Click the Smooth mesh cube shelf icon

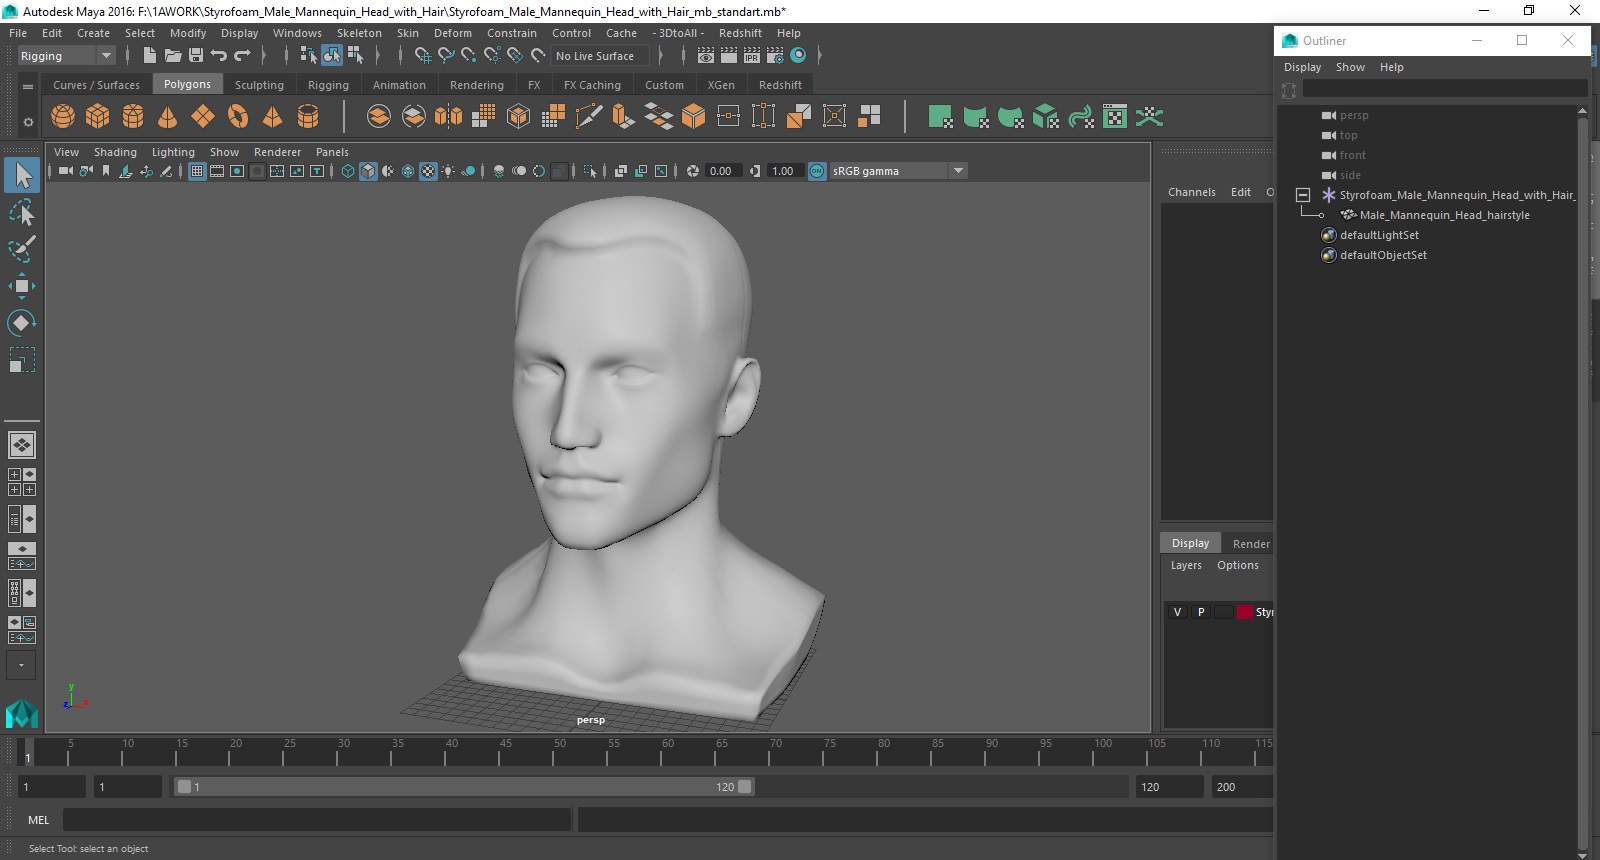[519, 117]
